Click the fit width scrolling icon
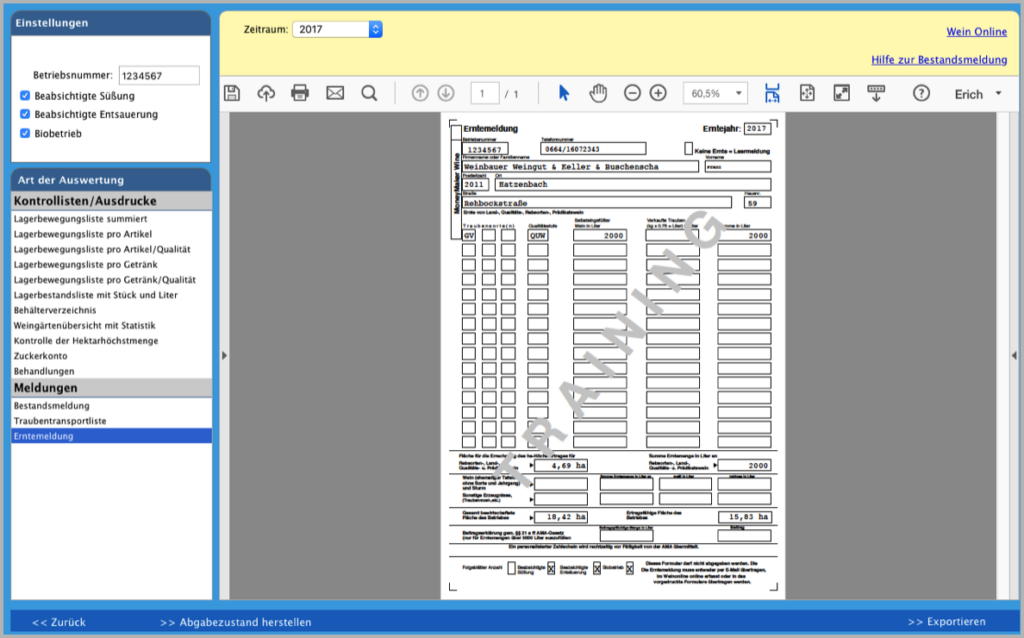Image resolution: width=1024 pixels, height=638 pixels. (x=772, y=93)
